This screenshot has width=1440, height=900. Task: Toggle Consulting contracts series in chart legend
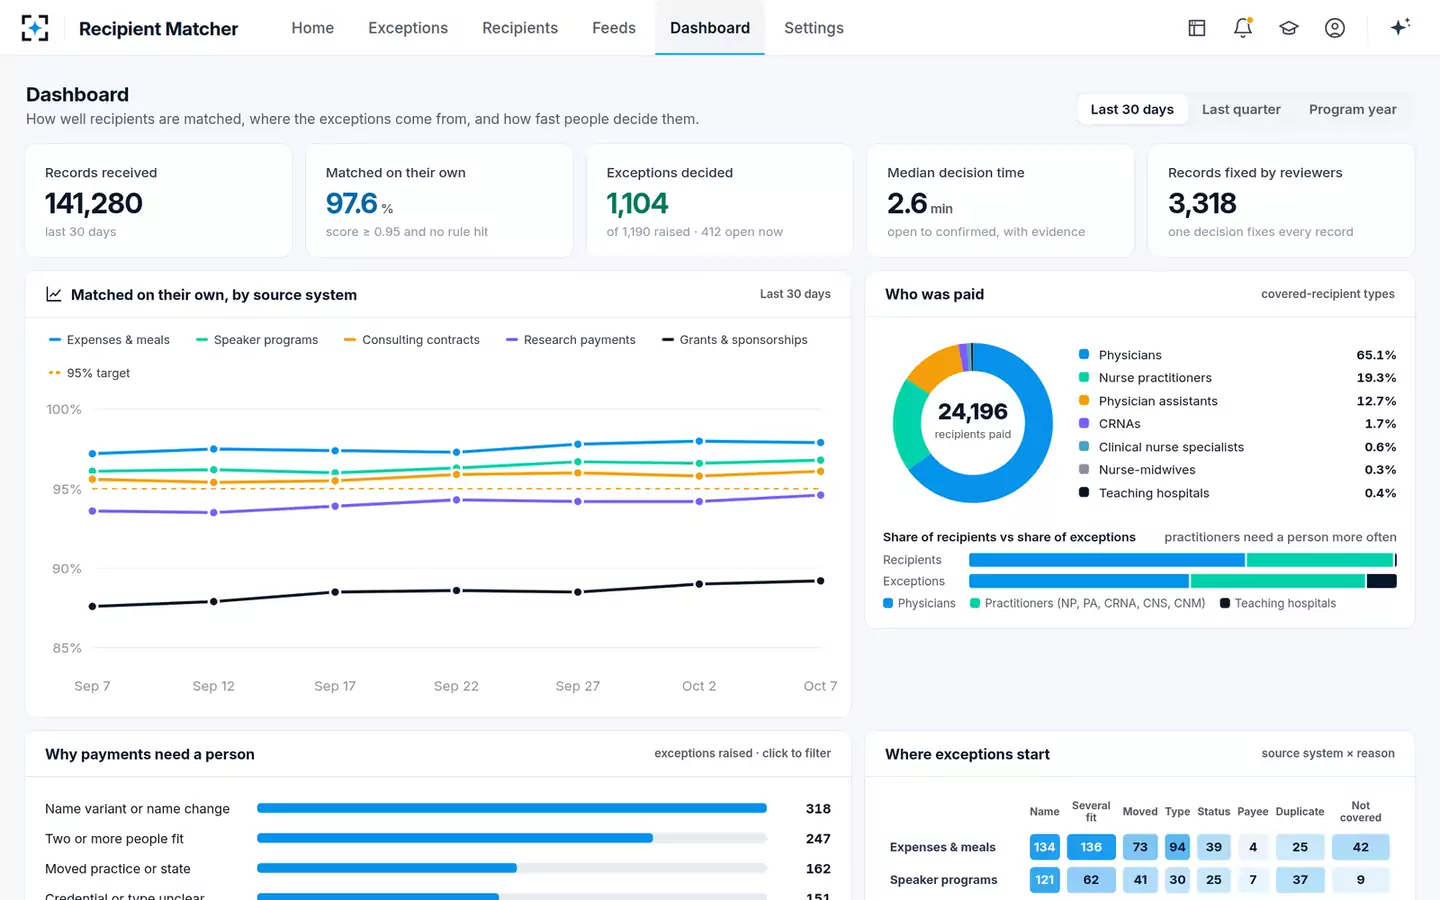point(411,340)
